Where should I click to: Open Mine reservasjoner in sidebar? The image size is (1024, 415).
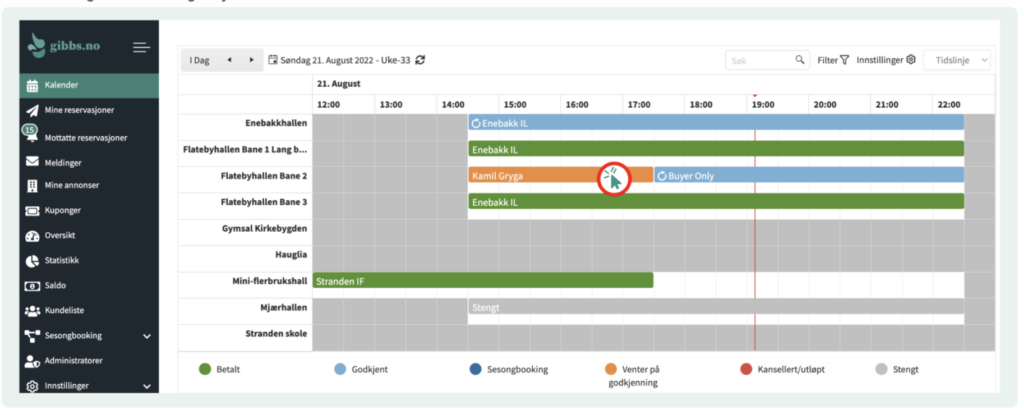(x=80, y=110)
